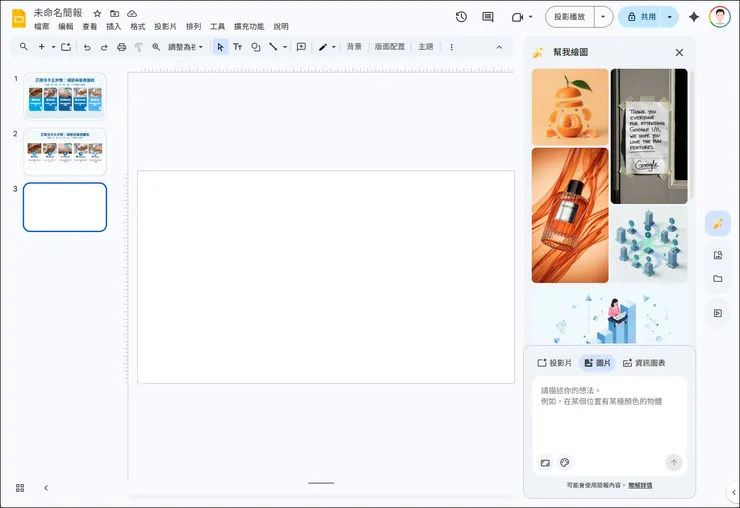The width and height of the screenshot is (740, 508).
Task: Open the 檔案 menu
Action: tap(42, 26)
